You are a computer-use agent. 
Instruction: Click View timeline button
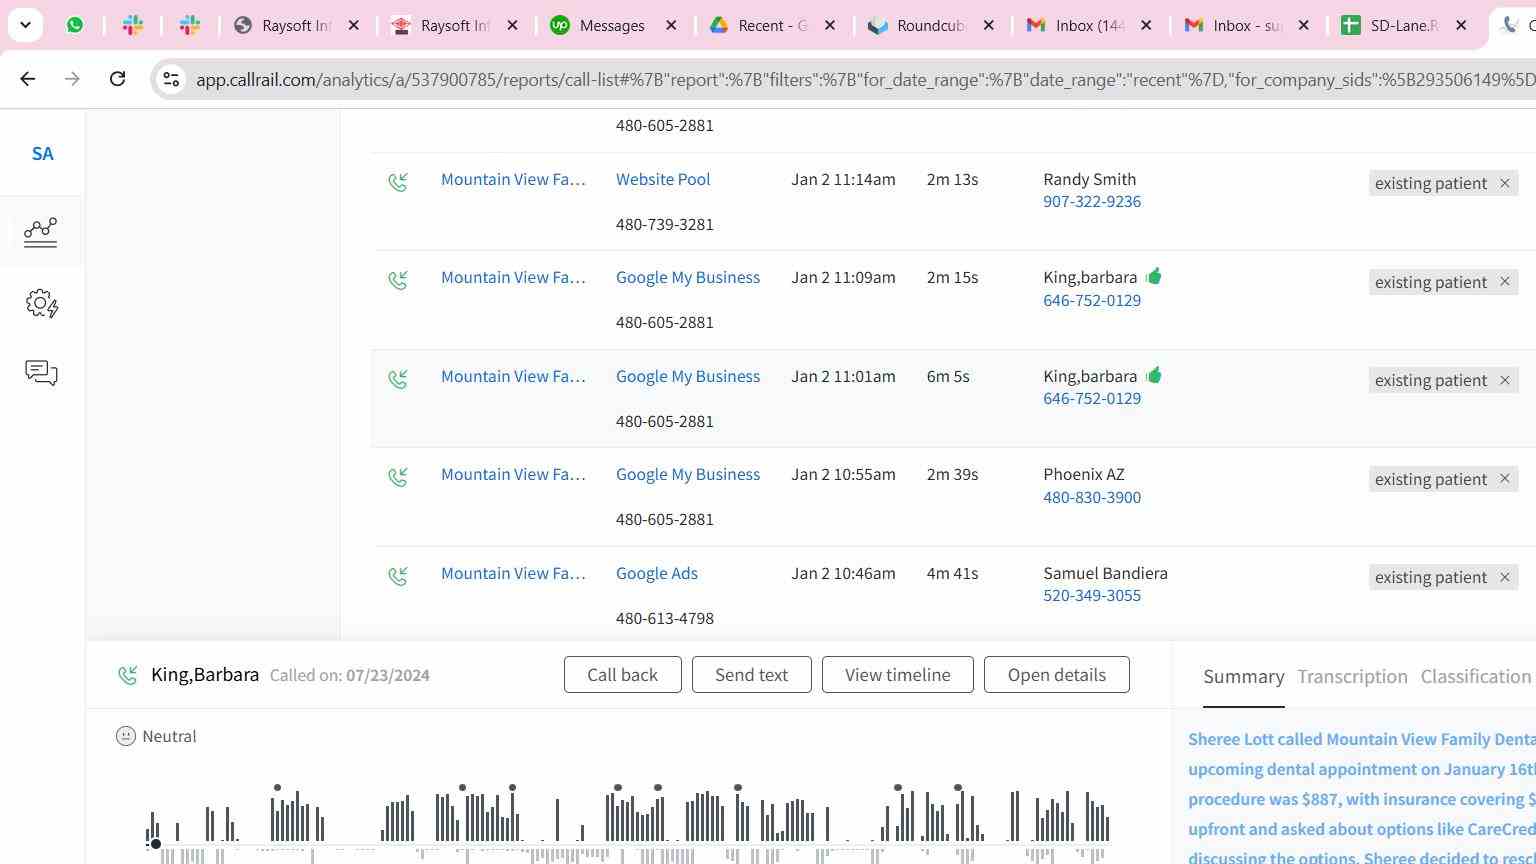[897, 675]
